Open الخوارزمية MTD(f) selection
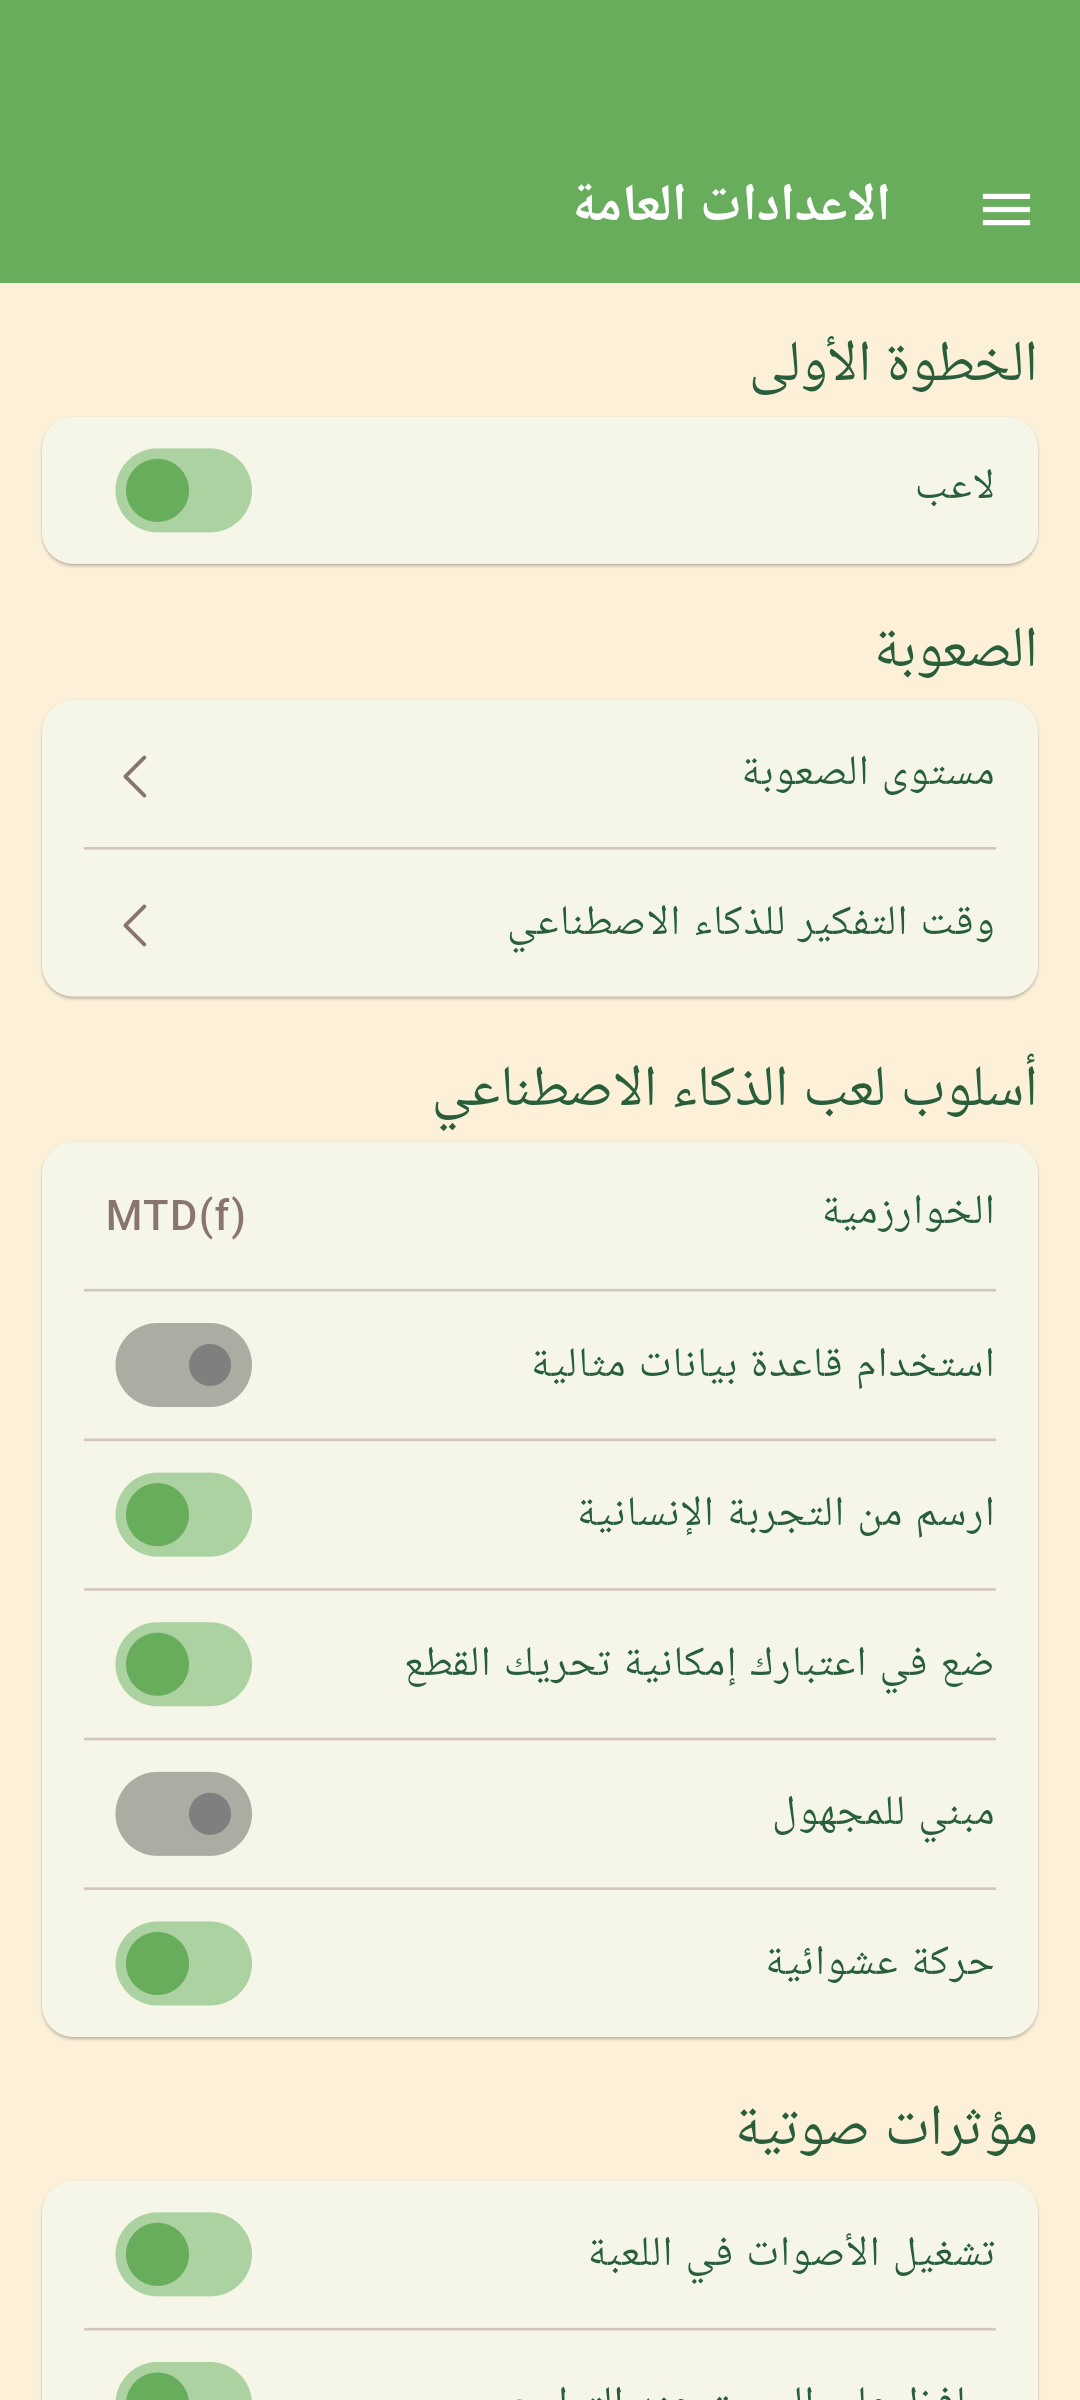Viewport: 1080px width, 2400px height. (176, 1216)
